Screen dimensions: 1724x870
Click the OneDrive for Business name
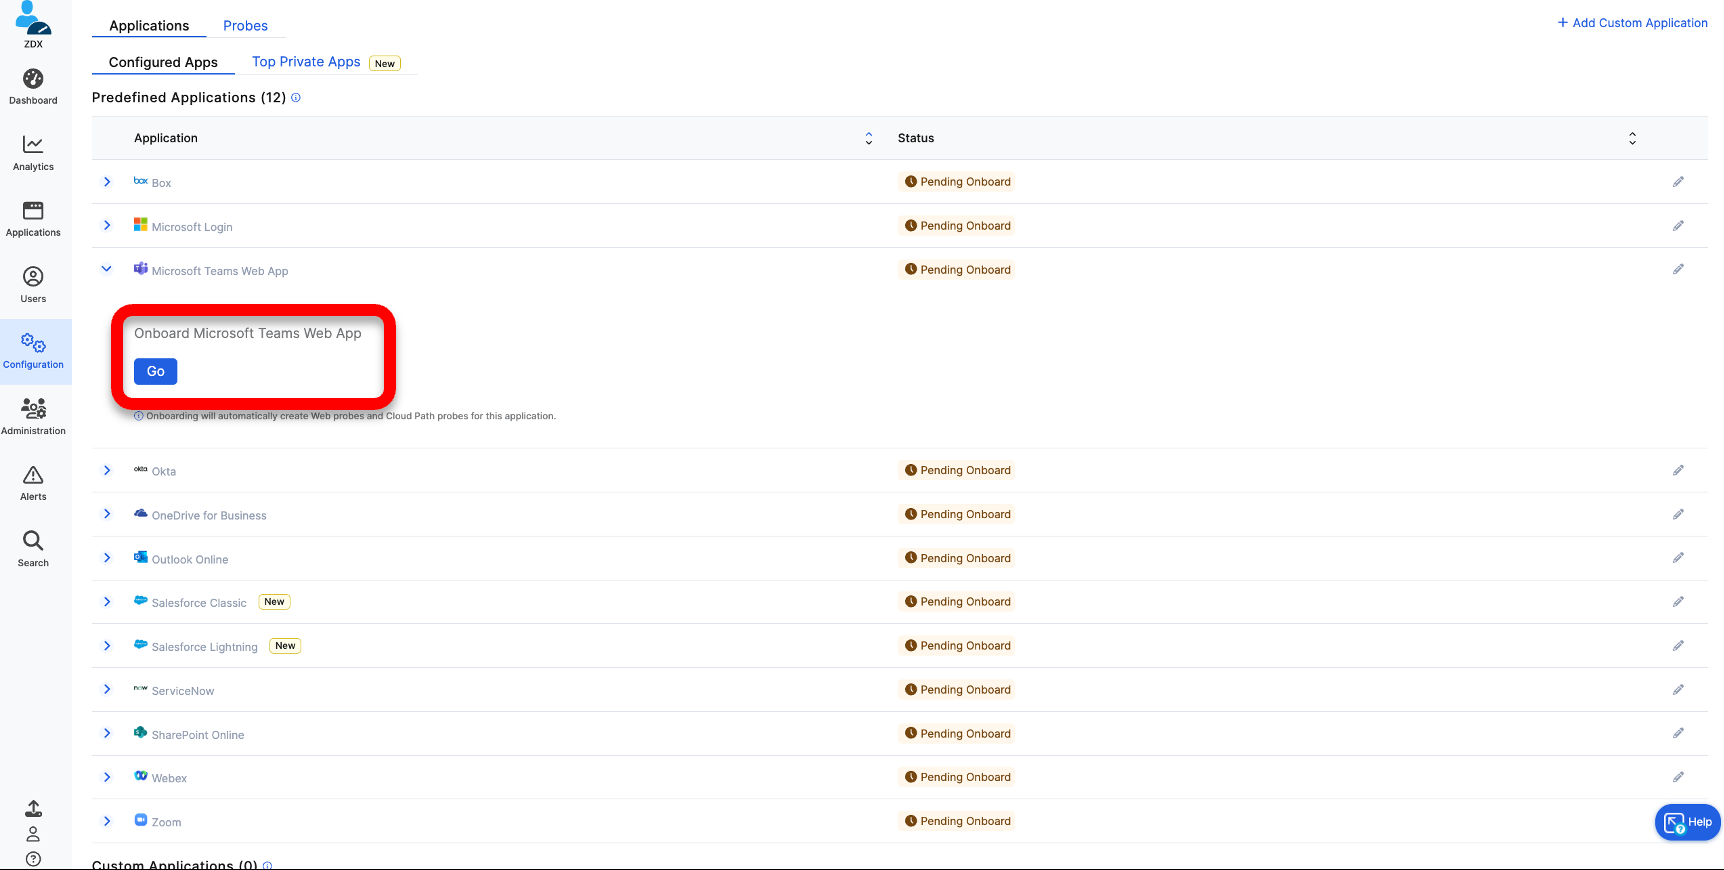tap(209, 516)
